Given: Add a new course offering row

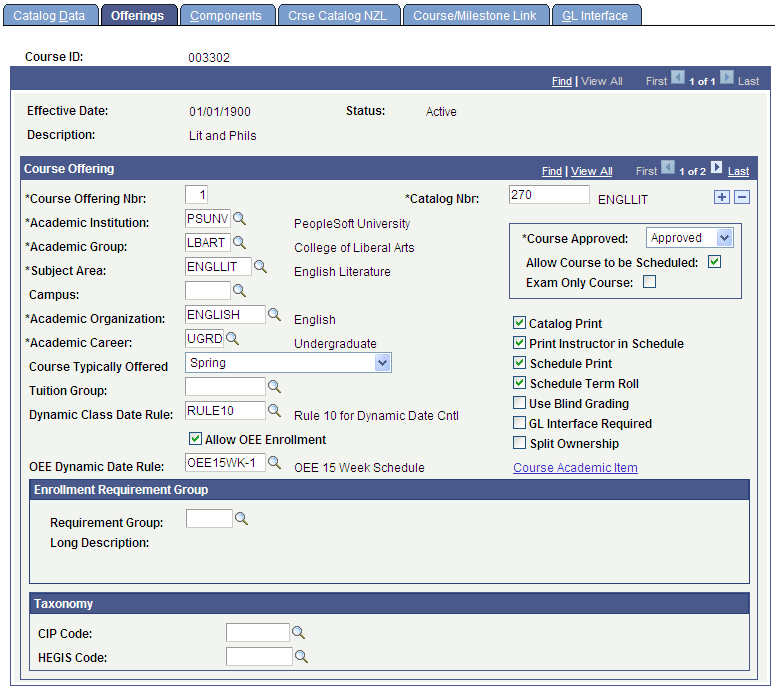Looking at the screenshot, I should (722, 197).
